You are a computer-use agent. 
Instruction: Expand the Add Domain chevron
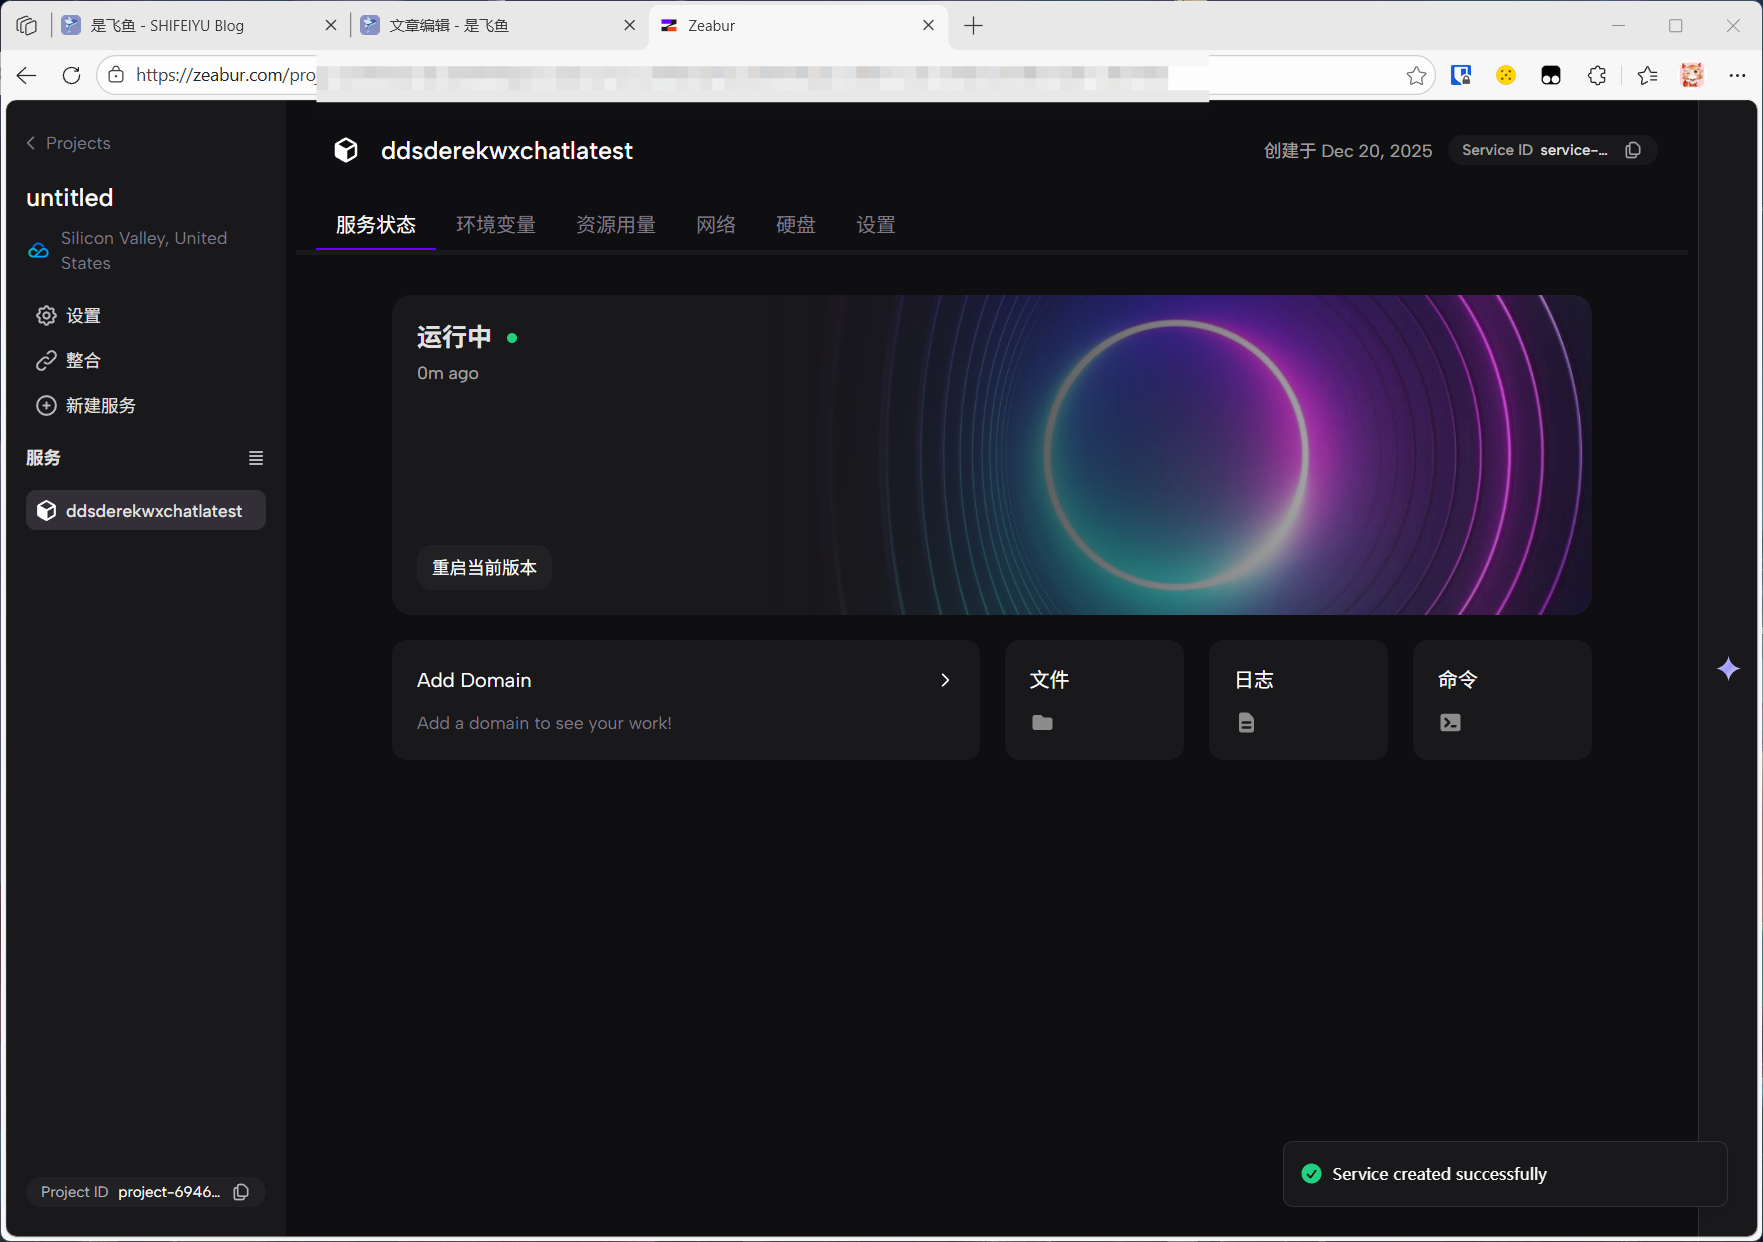[945, 680]
